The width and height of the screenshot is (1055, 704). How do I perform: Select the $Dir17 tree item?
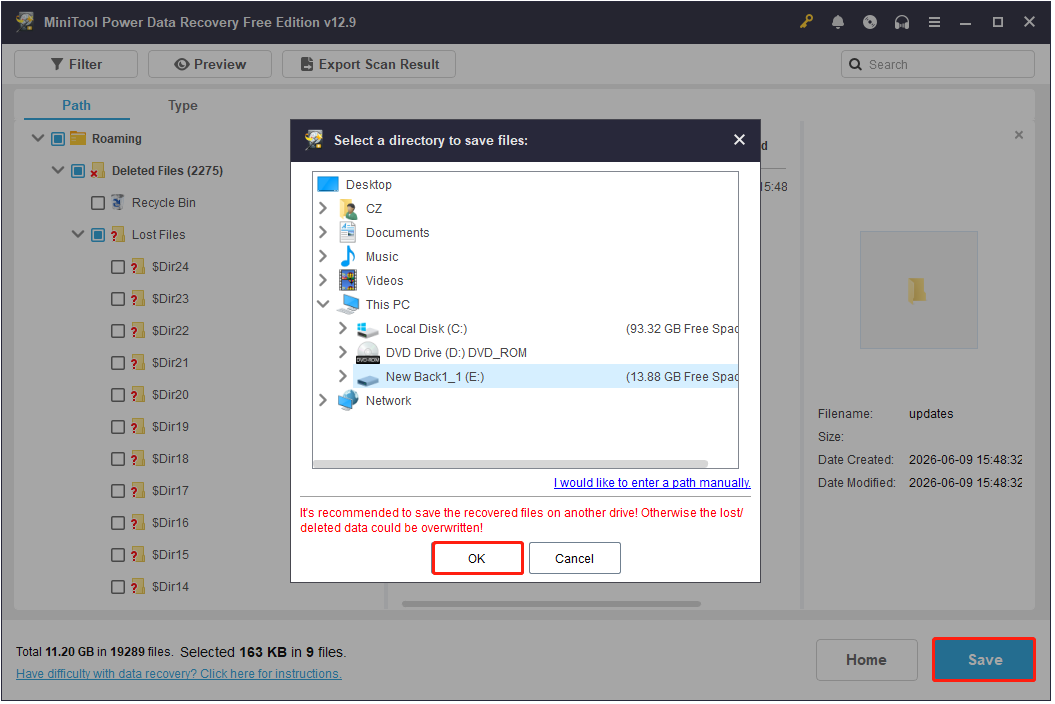(x=170, y=491)
